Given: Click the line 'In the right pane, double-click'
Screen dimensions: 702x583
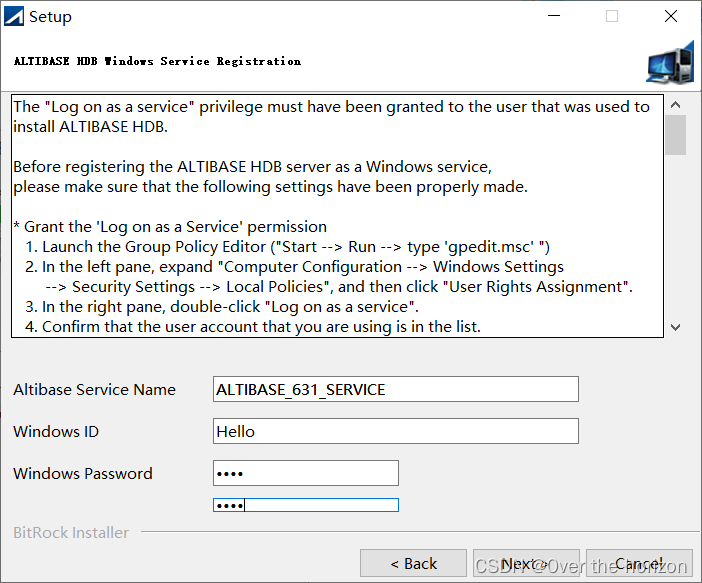Looking at the screenshot, I should 222,307.
